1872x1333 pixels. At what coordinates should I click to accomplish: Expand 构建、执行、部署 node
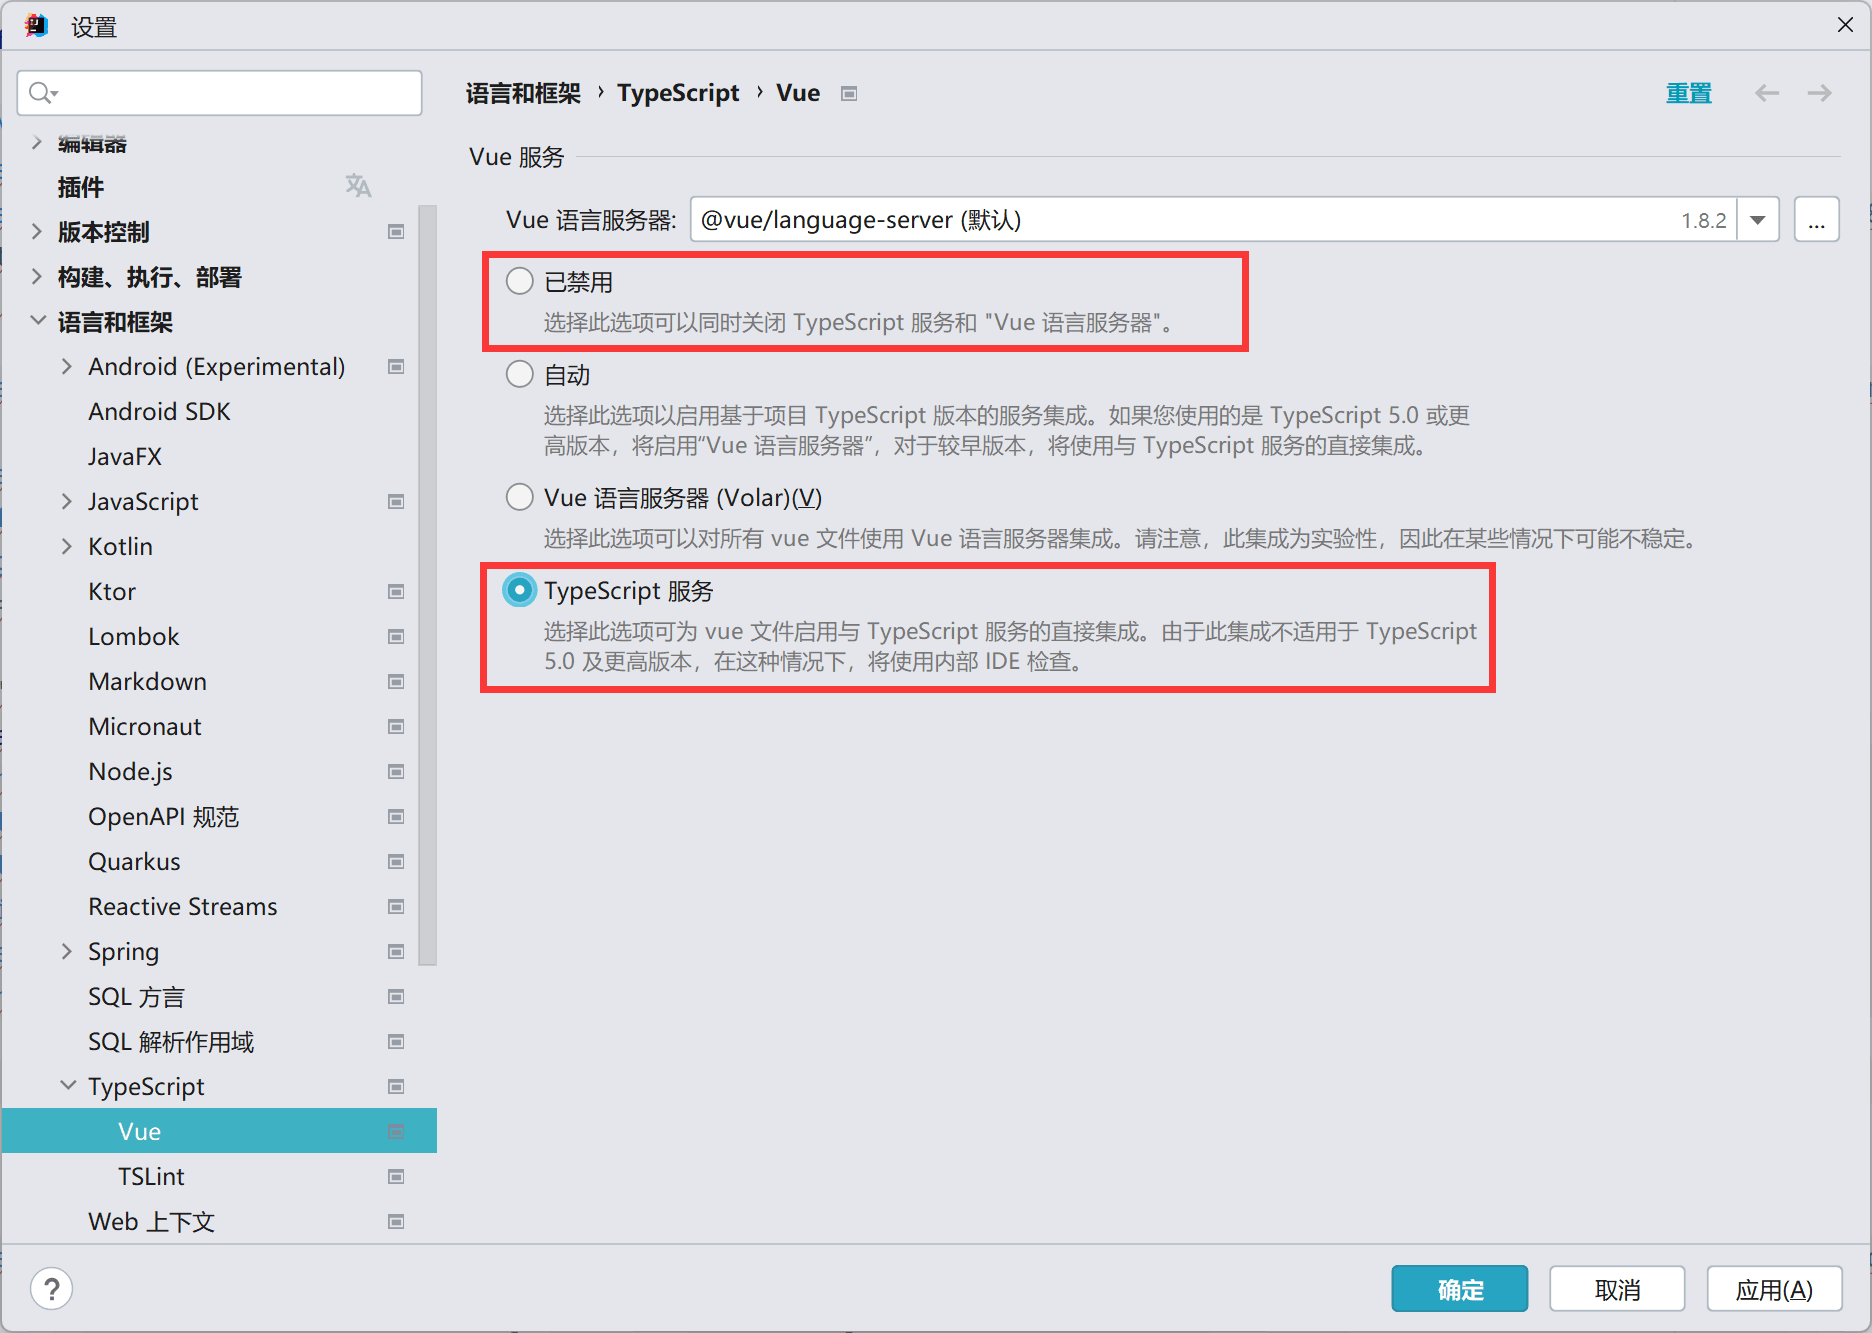(37, 277)
